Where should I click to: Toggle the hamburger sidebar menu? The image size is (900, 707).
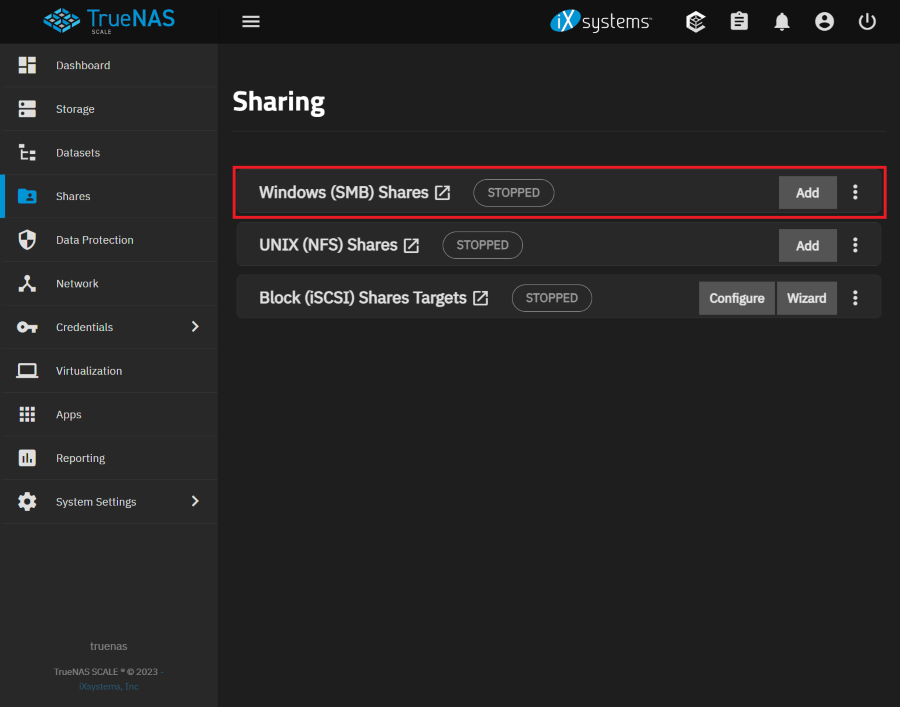[x=251, y=21]
